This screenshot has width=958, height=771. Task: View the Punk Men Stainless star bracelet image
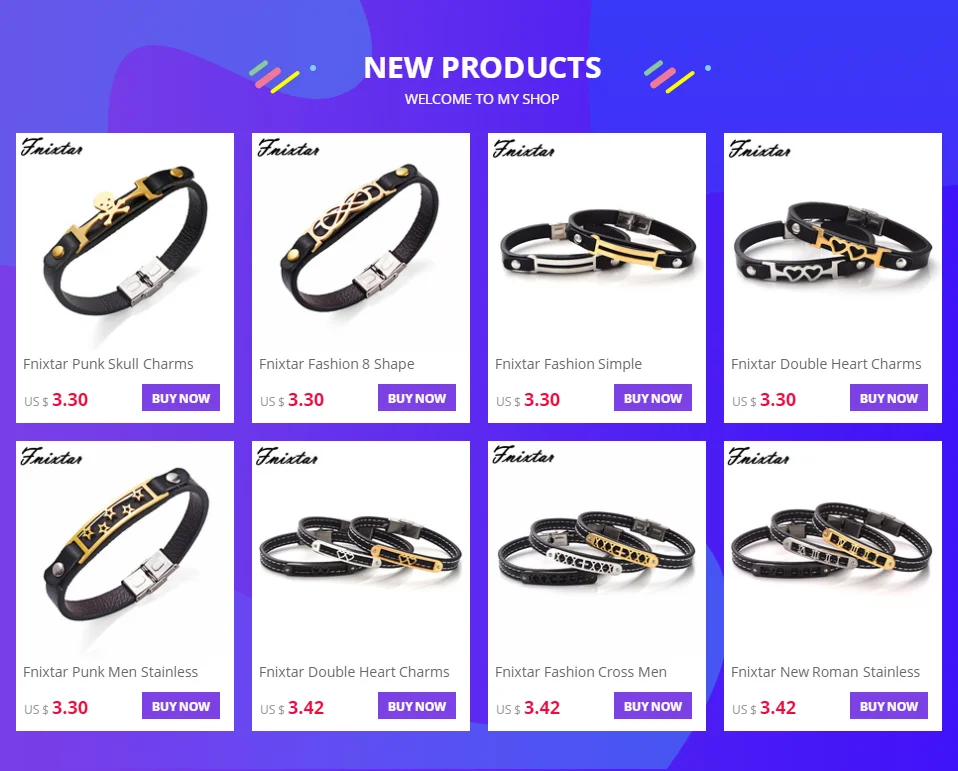point(125,550)
